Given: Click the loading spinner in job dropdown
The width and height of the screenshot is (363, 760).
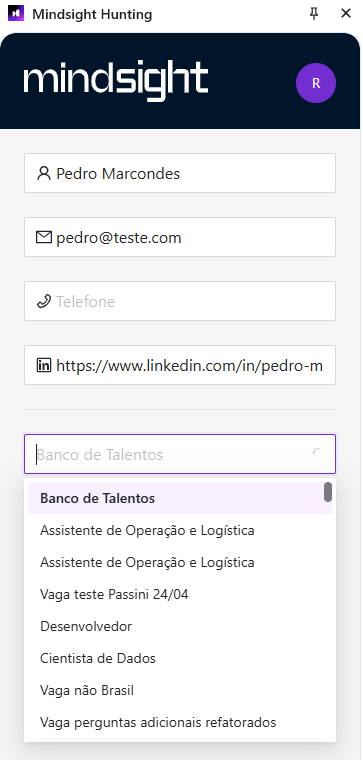Looking at the screenshot, I should (x=317, y=454).
